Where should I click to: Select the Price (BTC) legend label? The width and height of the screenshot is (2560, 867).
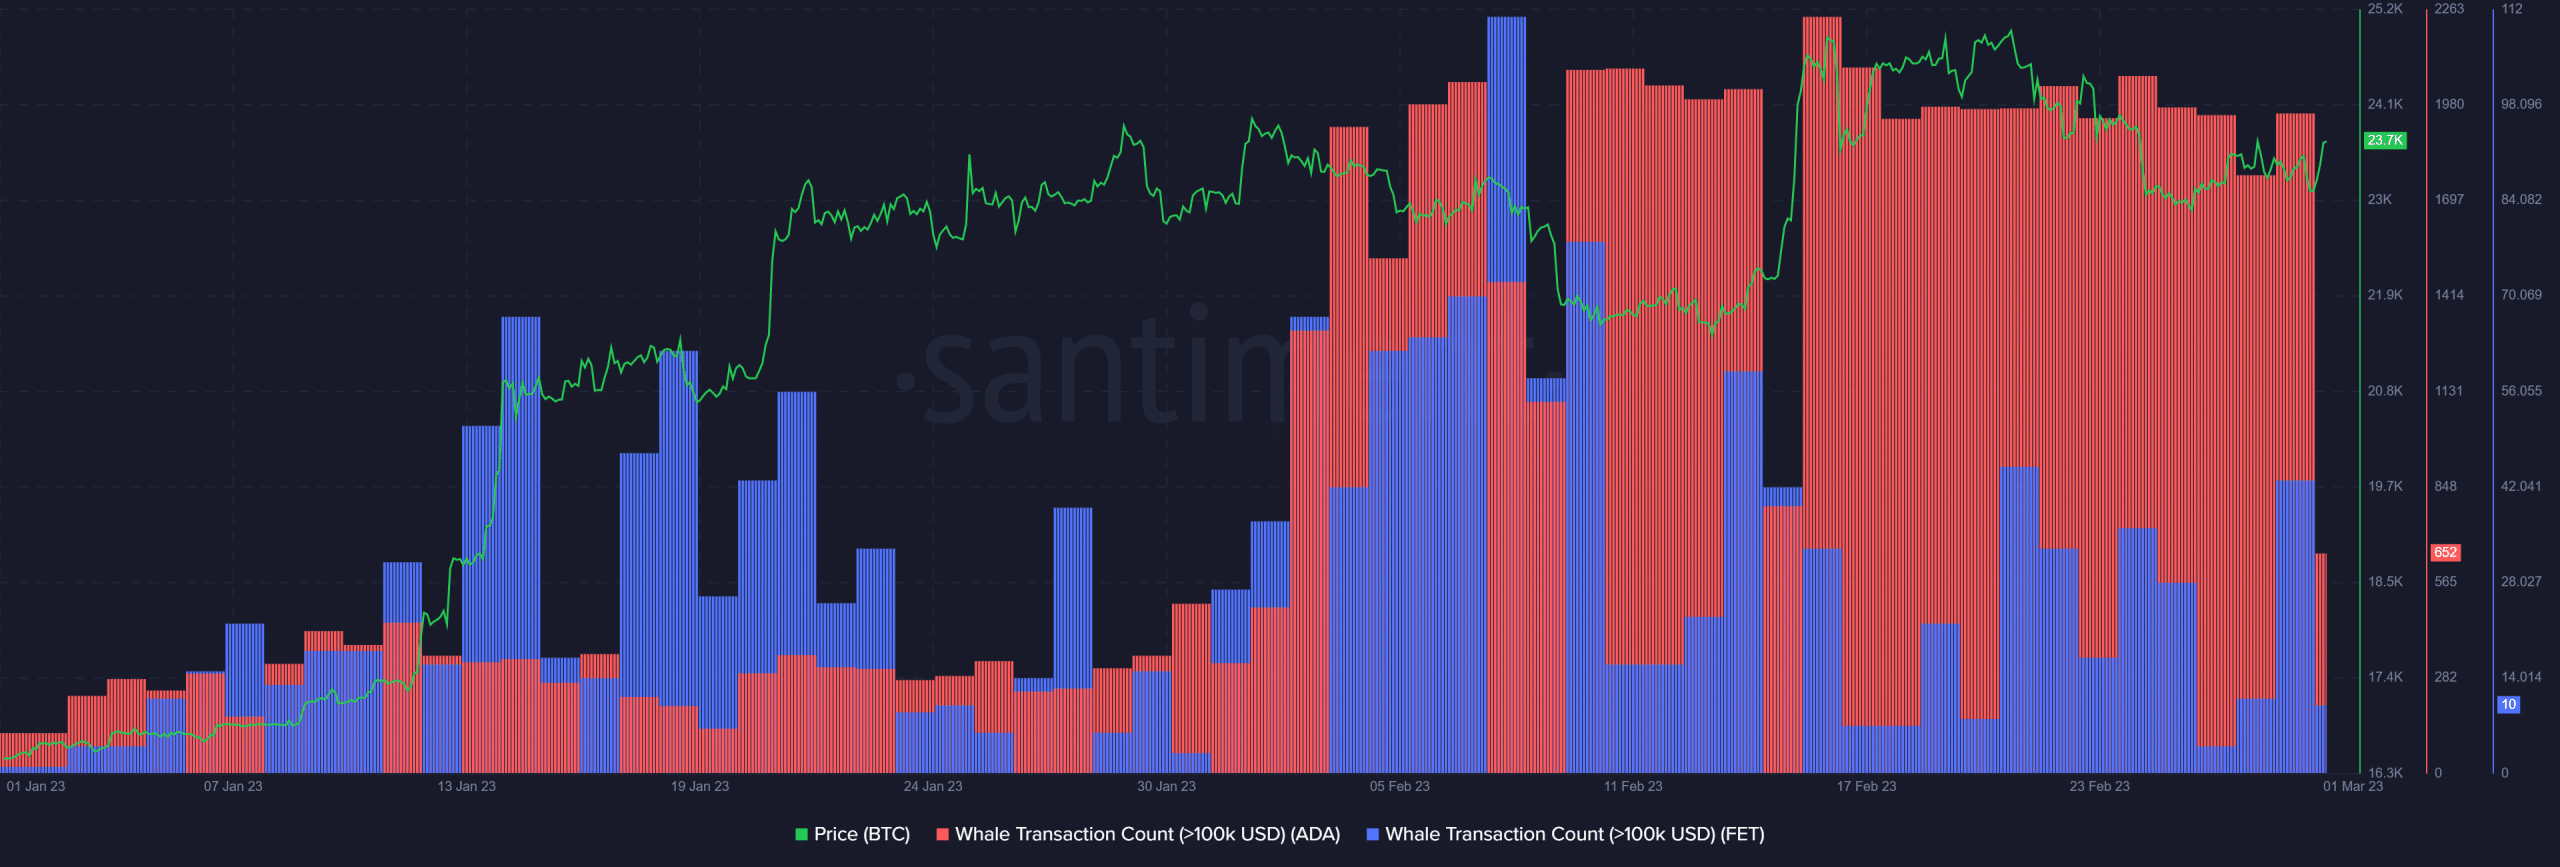(862, 834)
